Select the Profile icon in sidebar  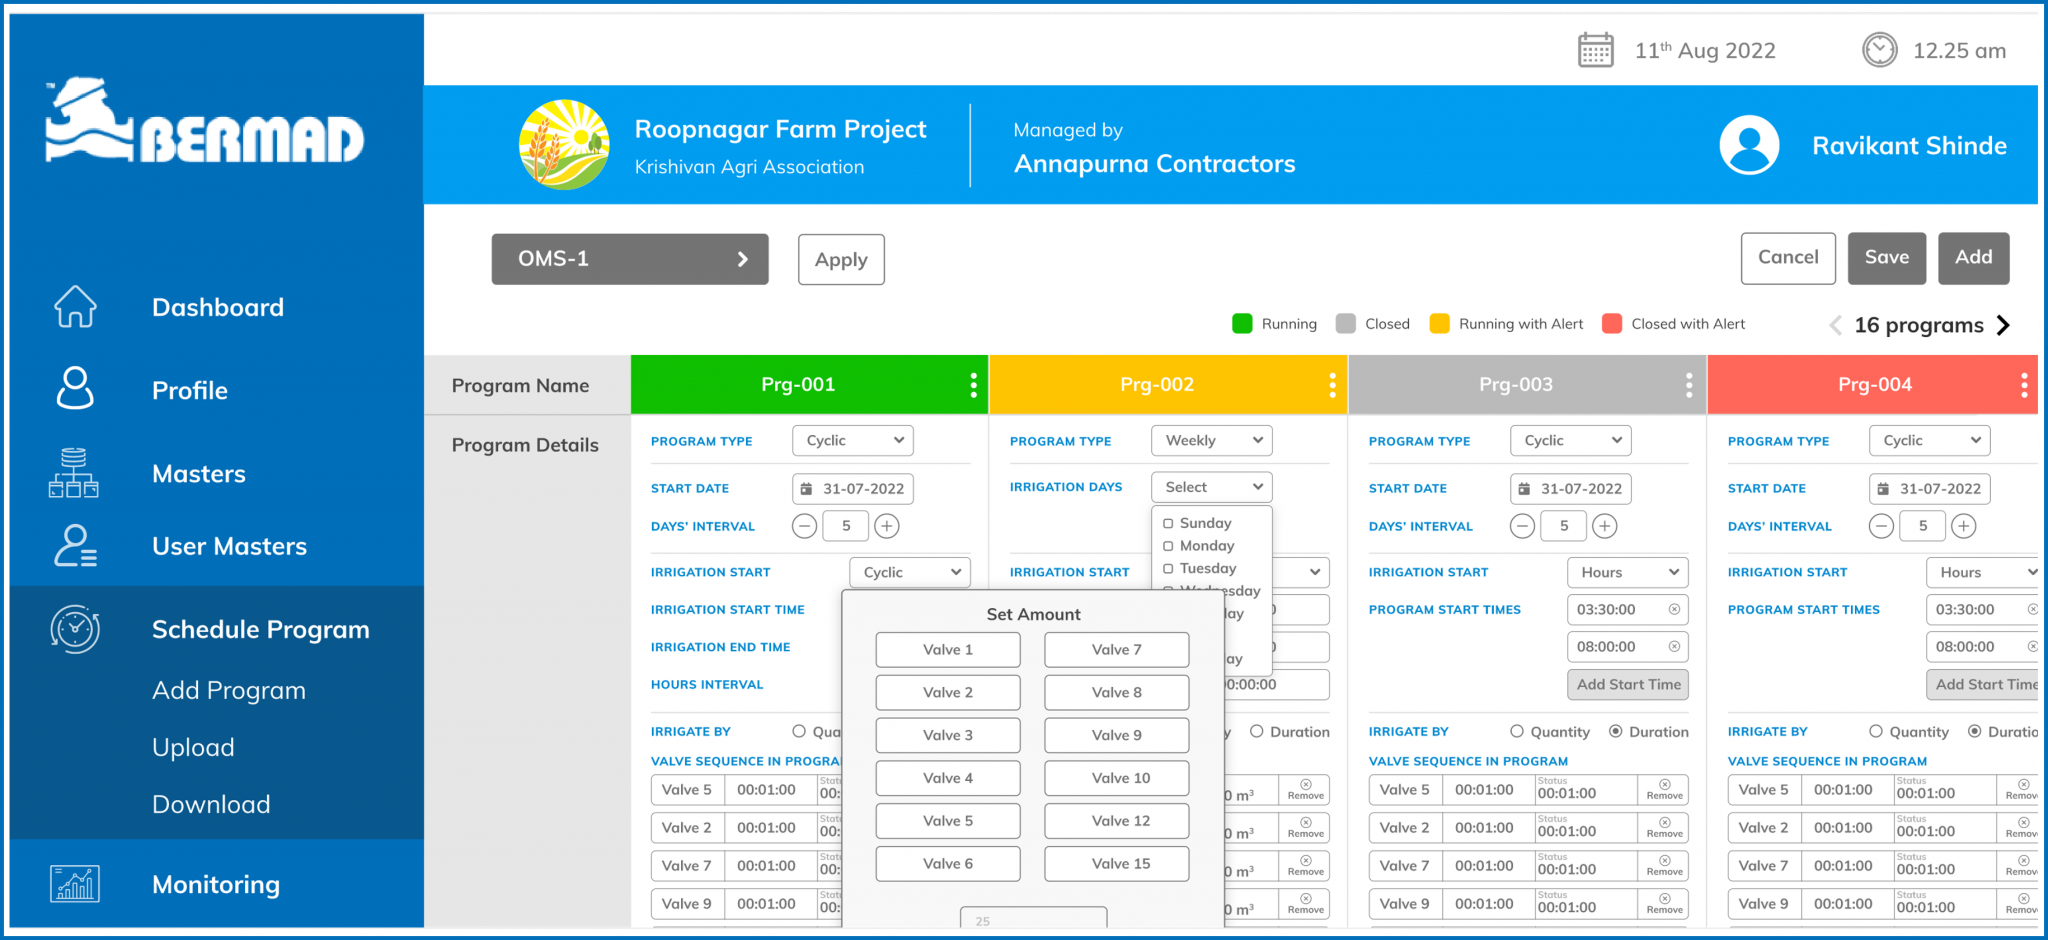[x=75, y=390]
